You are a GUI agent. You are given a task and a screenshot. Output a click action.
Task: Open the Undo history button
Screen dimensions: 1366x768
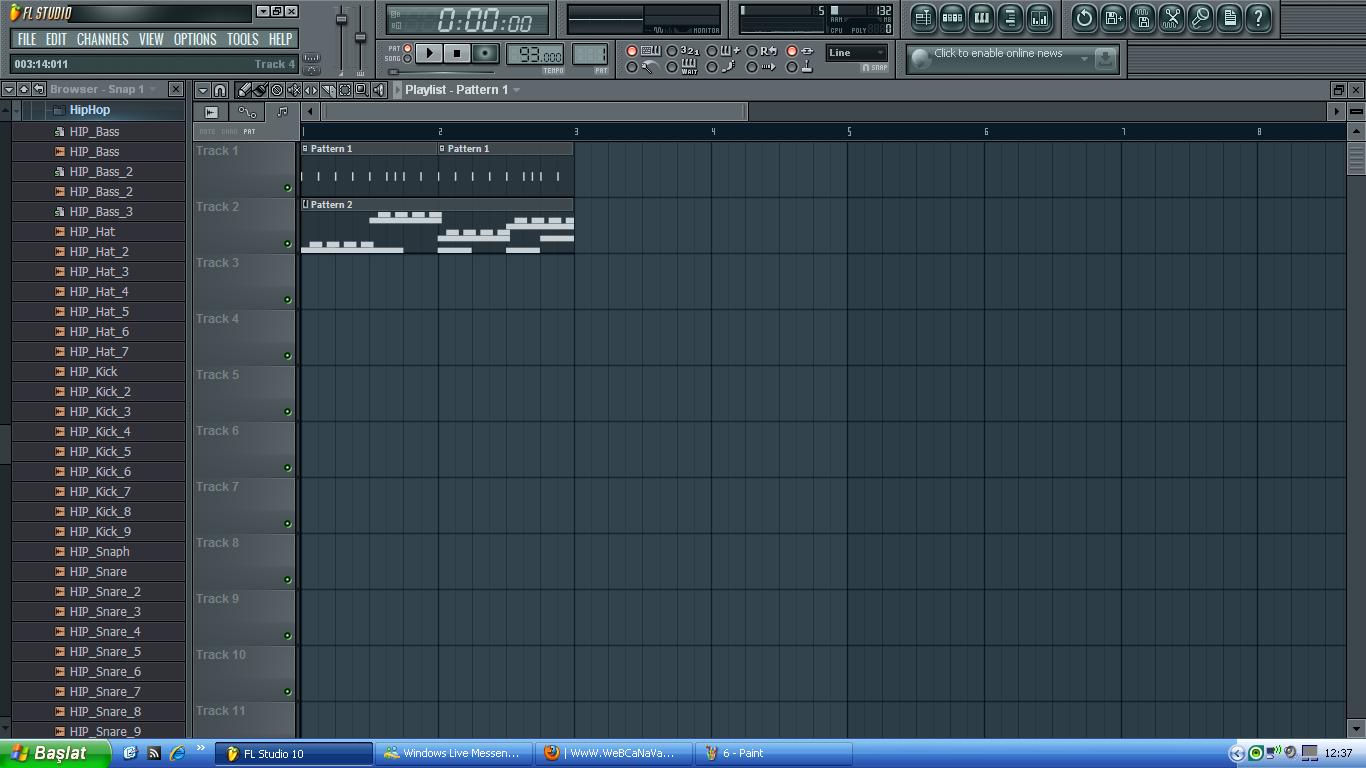(1084, 18)
